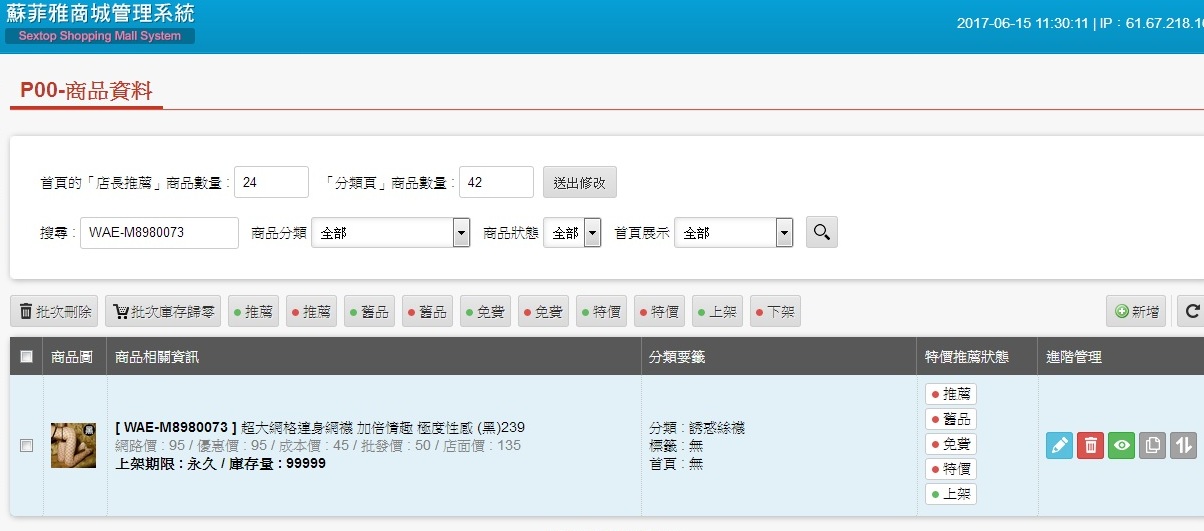Viewport: 1204px width, 531px height.
Task: Open the 商品分類 dropdown
Action: click(390, 233)
